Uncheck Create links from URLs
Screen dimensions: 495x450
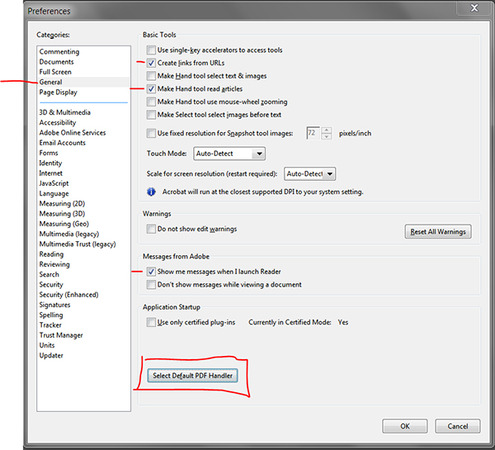pos(151,63)
